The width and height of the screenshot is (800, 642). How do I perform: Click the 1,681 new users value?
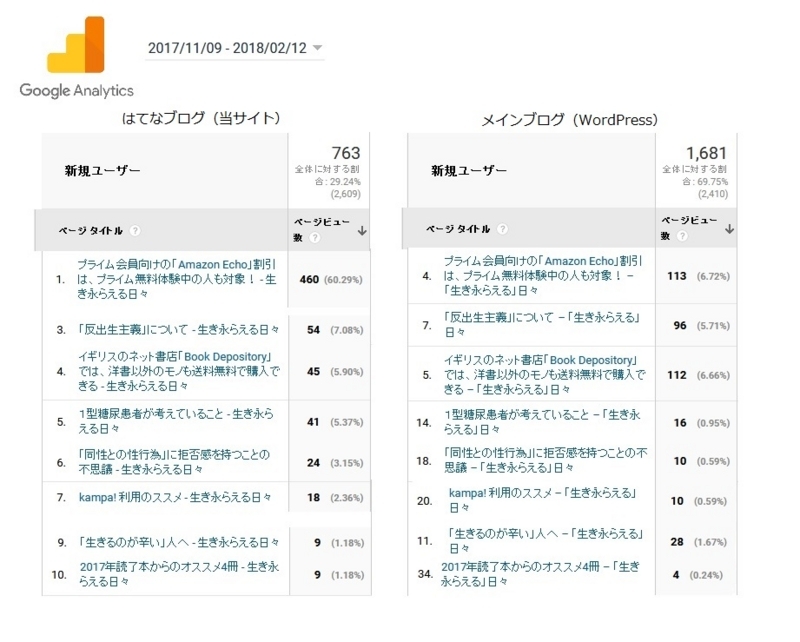click(x=706, y=153)
